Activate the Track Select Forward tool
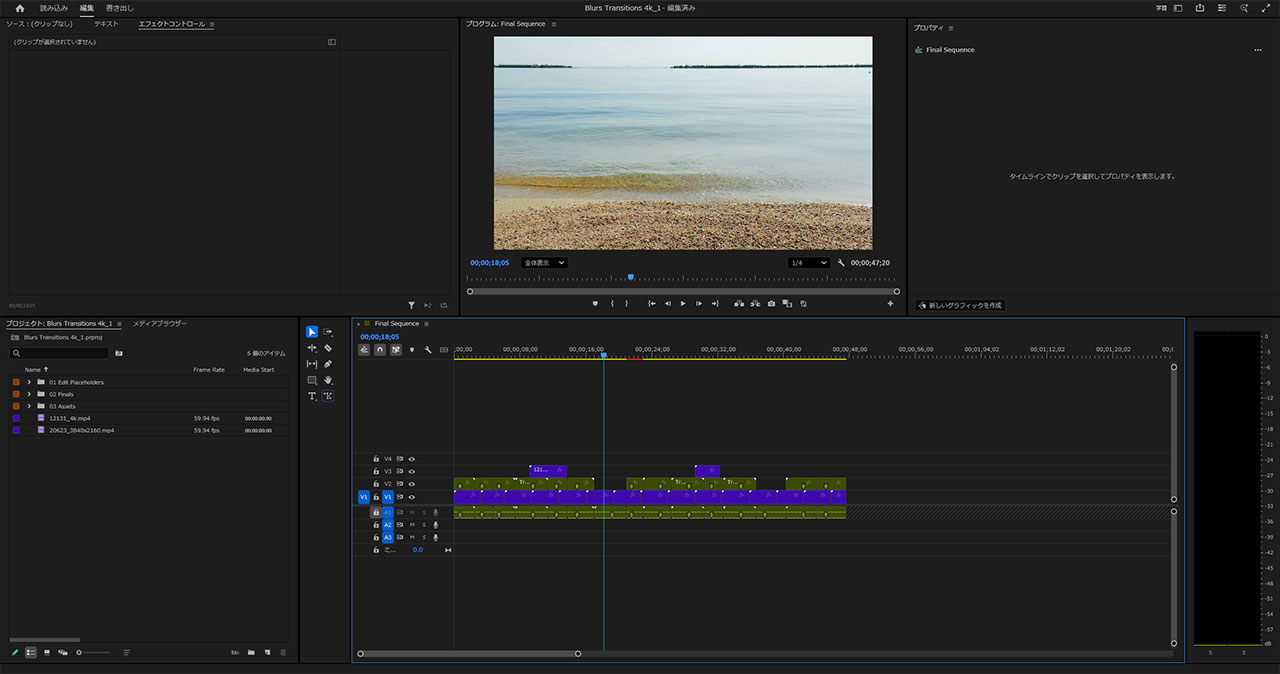 click(x=328, y=332)
